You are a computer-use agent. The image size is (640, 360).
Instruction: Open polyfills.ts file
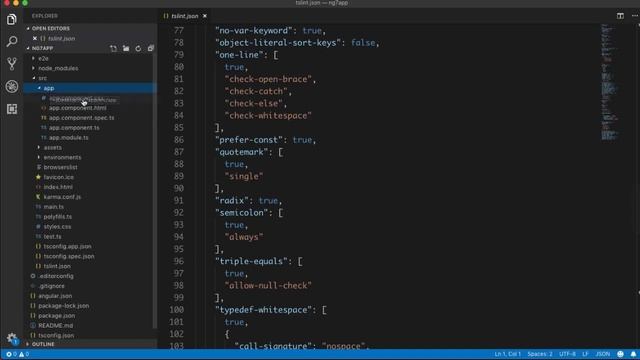point(58,217)
